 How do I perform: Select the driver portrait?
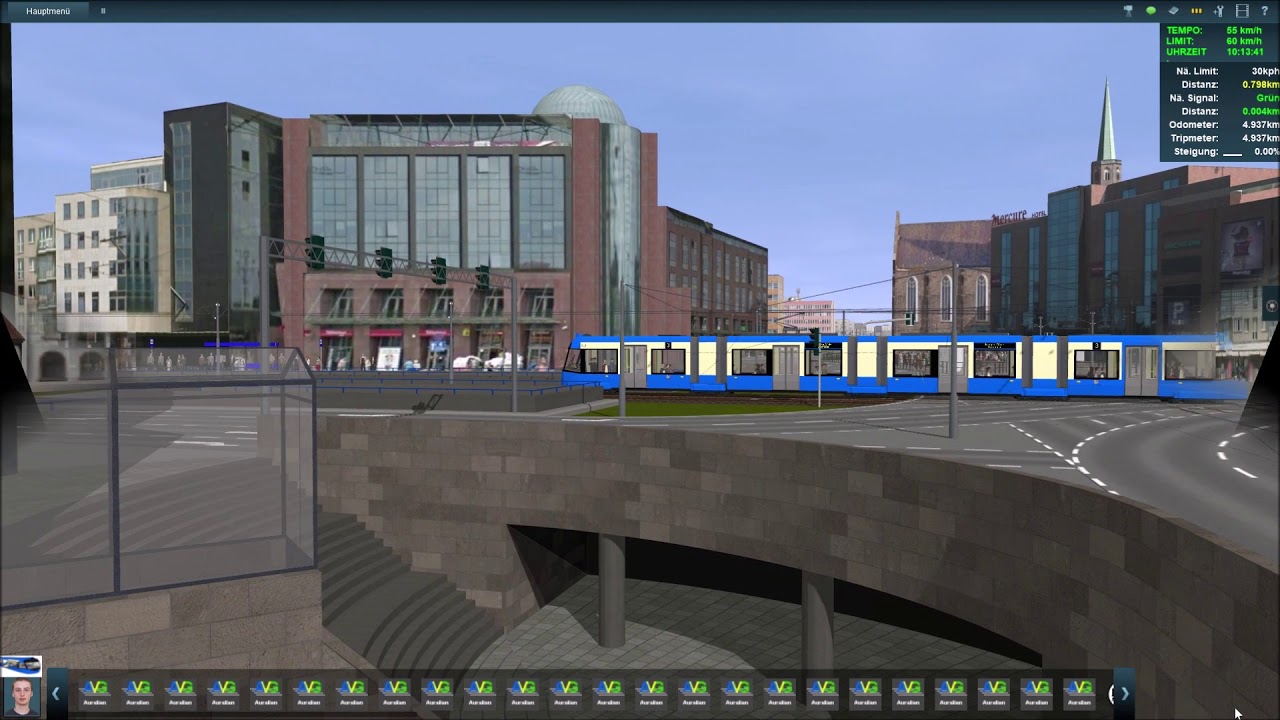[x=21, y=697]
